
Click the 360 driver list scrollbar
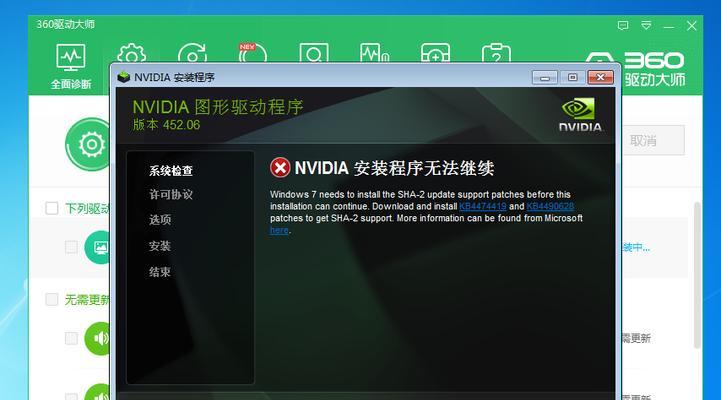[697, 275]
